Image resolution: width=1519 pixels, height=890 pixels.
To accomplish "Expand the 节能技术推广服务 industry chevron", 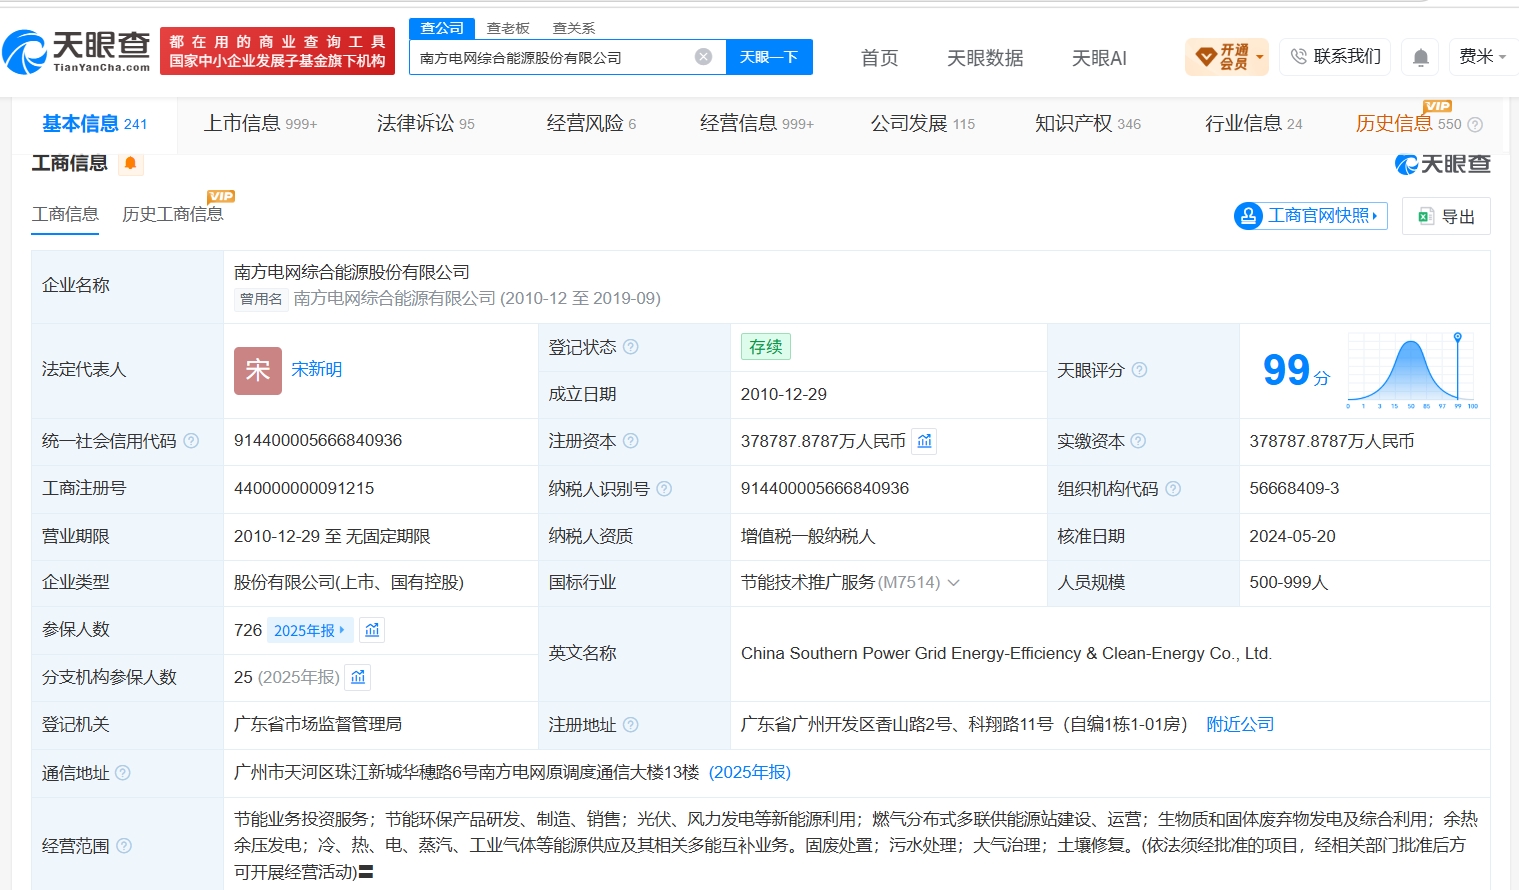I will [x=953, y=583].
